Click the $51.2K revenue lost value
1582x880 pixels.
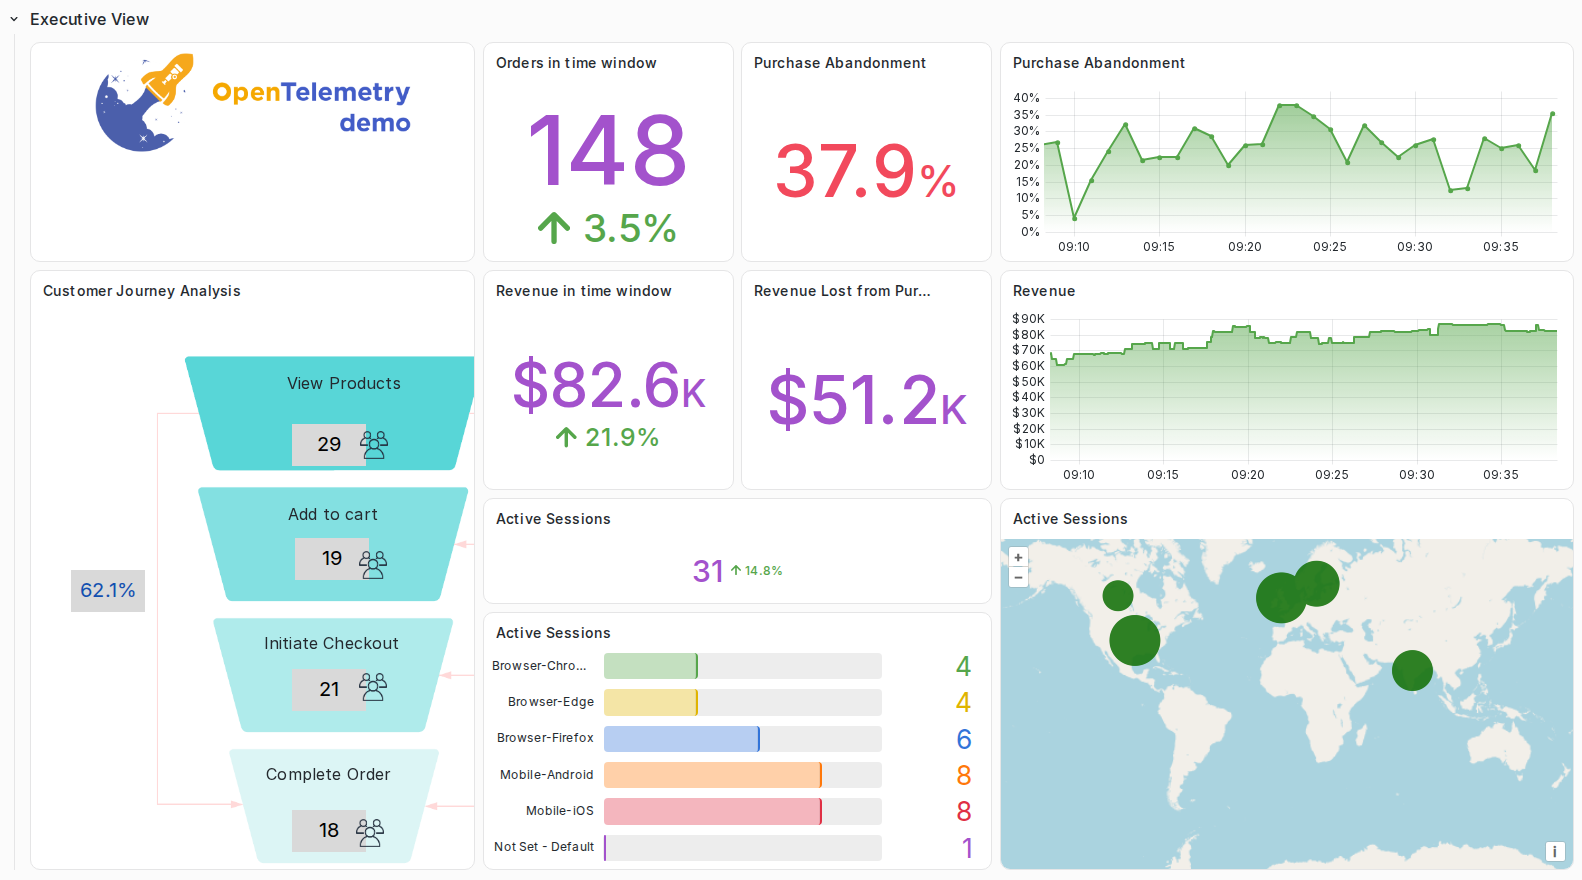[867, 399]
